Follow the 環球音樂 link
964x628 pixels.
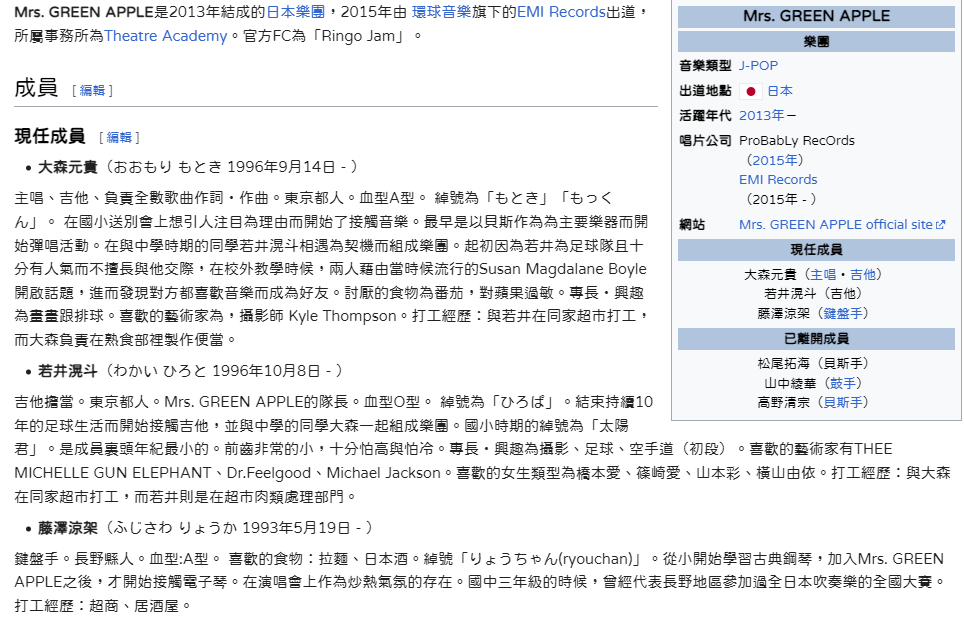[441, 12]
